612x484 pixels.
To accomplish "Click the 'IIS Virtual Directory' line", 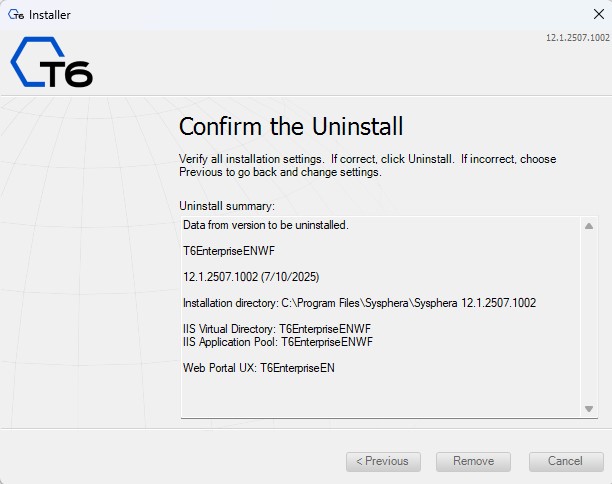I will click(x=277, y=329).
